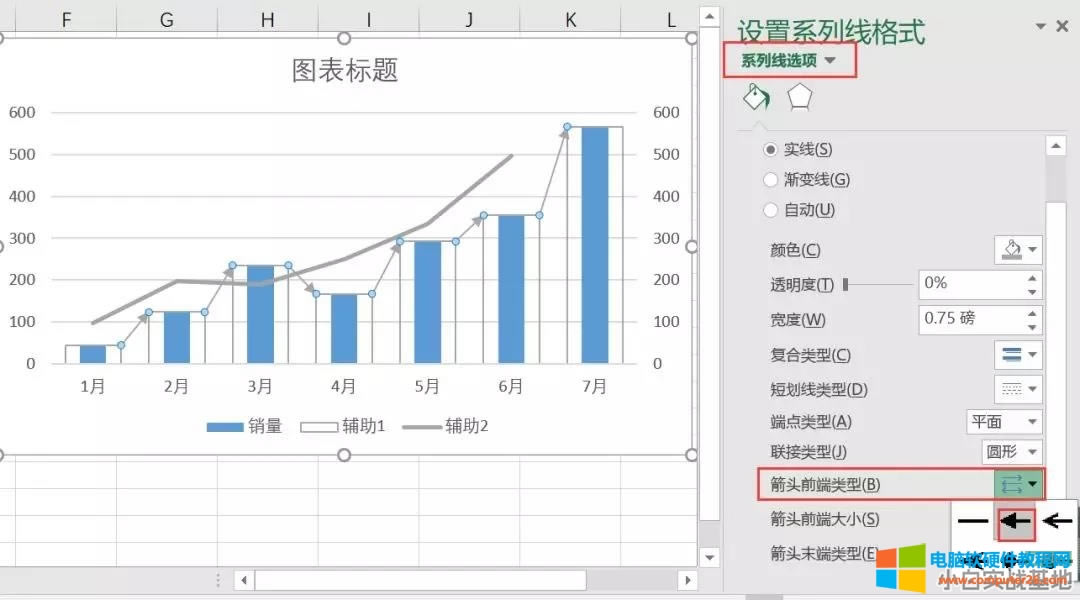Pick the thin arrow style in popup
The image size is (1080, 600).
pos(1056,521)
